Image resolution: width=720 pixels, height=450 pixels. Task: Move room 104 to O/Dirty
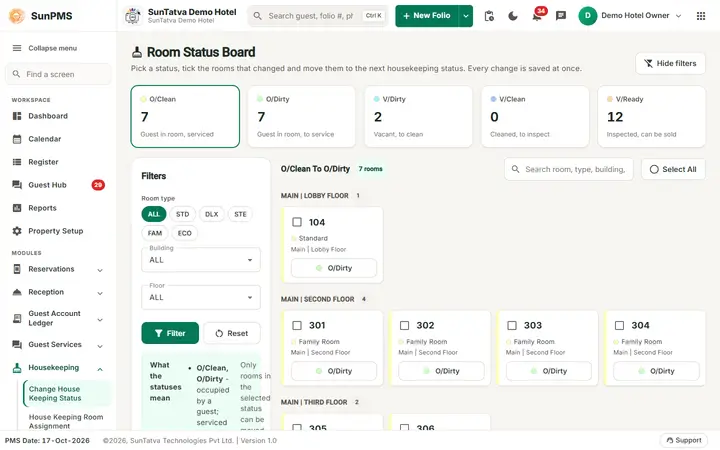pyautogui.click(x=334, y=268)
